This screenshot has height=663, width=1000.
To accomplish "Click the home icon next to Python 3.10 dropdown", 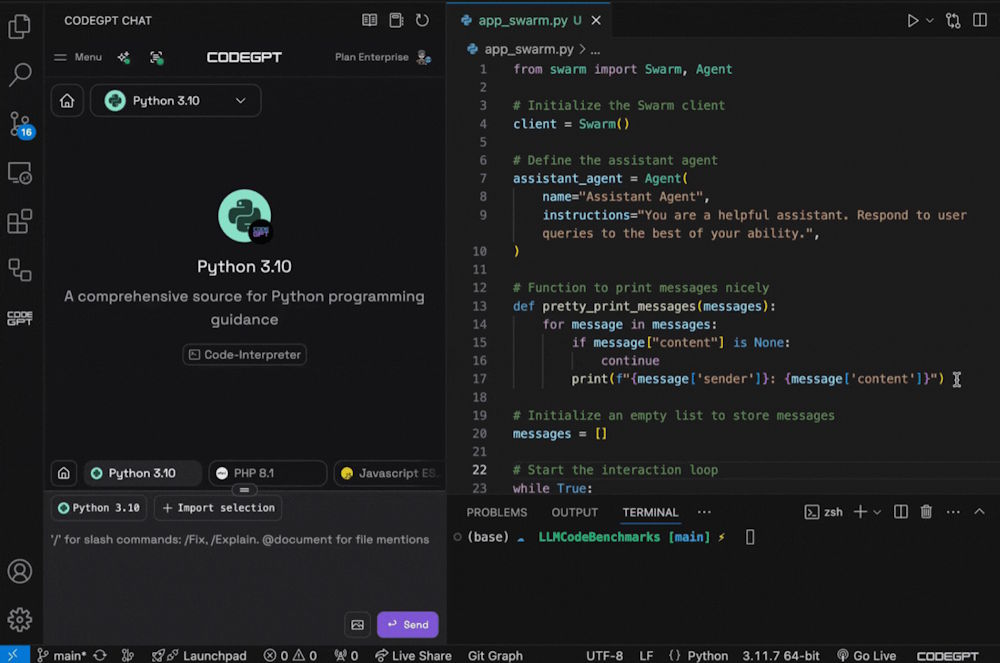I will click(x=67, y=101).
